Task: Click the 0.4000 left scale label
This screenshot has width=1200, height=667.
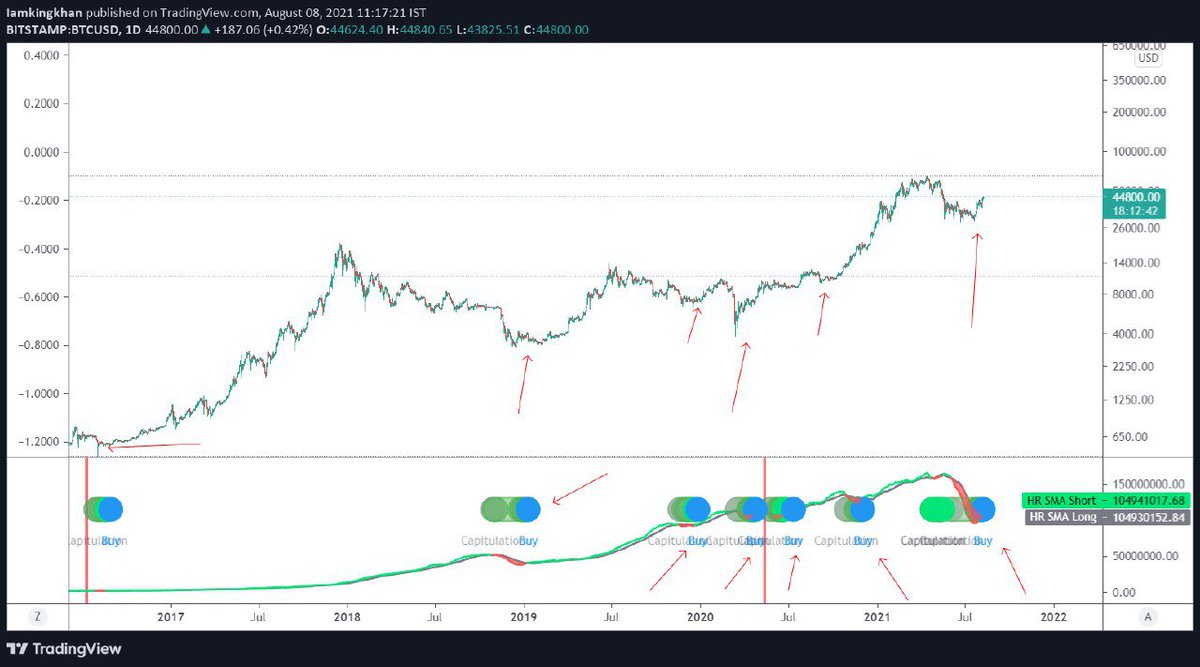Action: (41, 56)
